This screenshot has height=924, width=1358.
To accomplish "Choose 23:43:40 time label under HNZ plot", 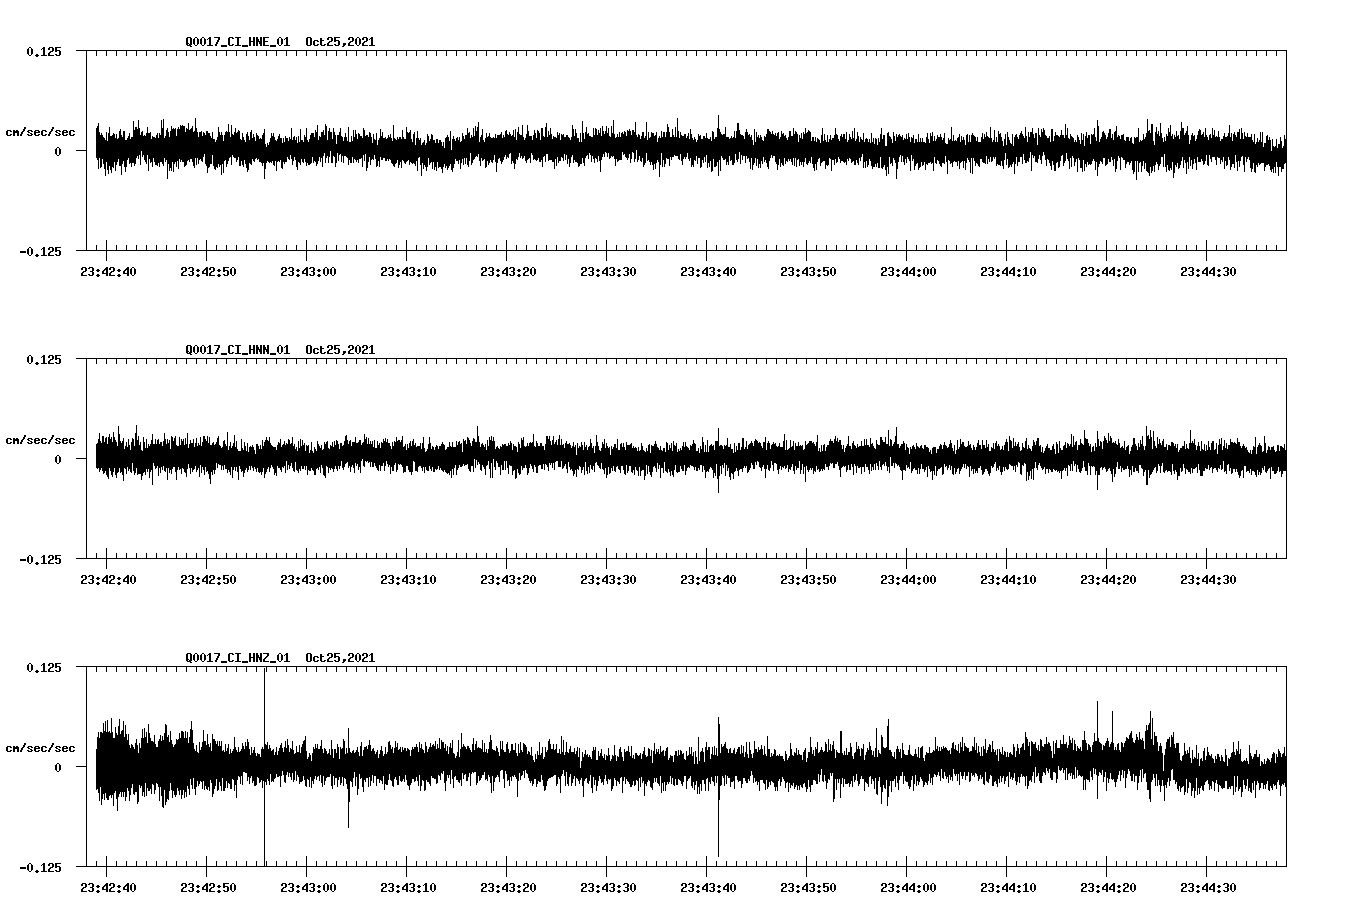I will pos(708,888).
